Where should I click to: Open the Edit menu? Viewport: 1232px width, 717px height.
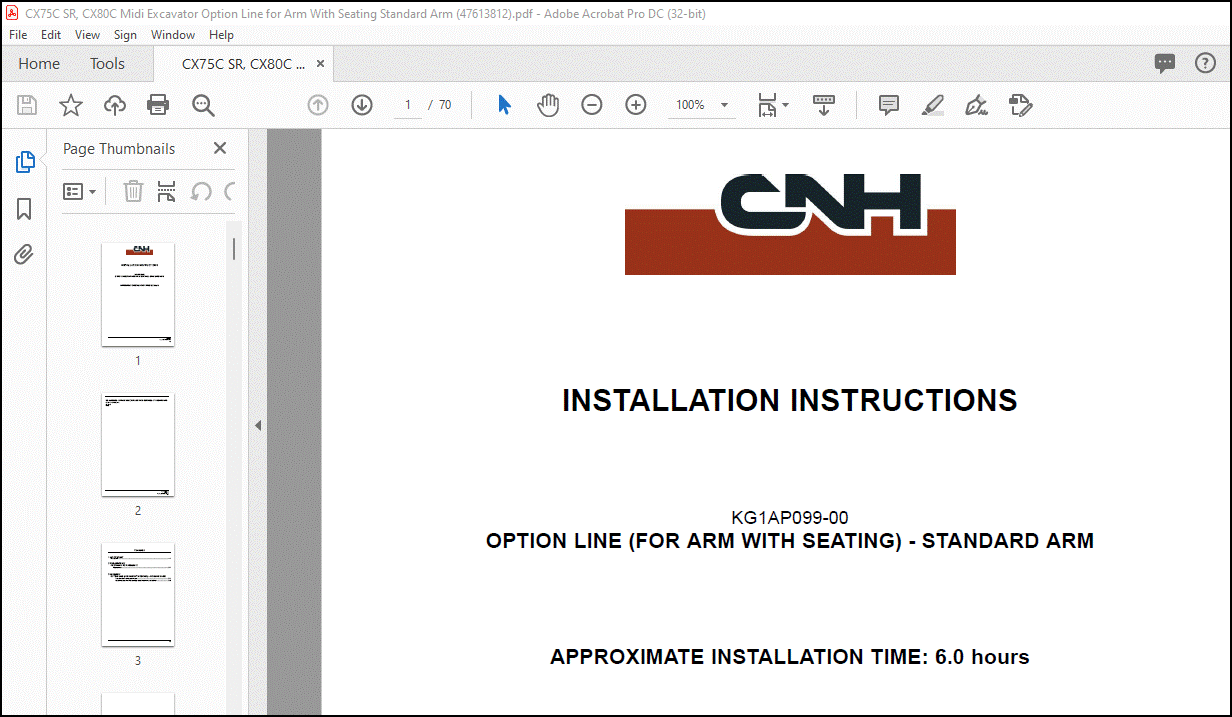point(51,35)
